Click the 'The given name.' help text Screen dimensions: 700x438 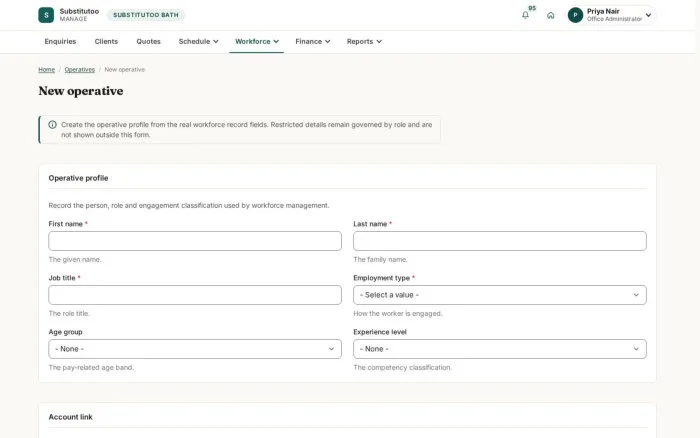point(75,259)
